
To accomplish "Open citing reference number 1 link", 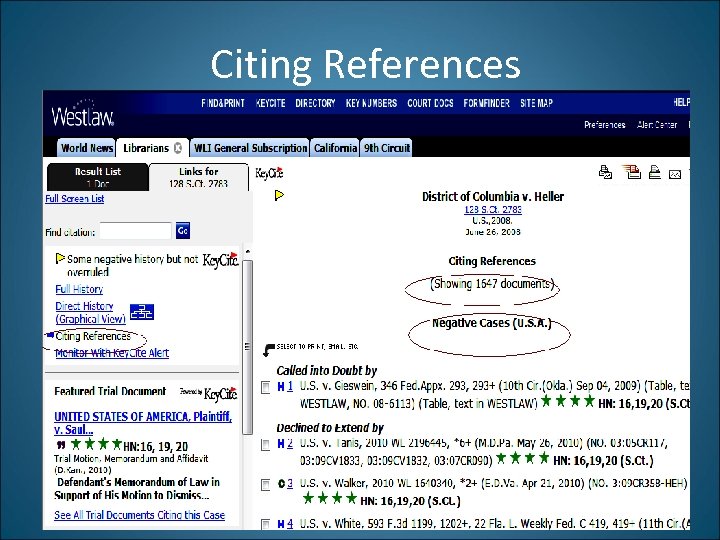I will coord(290,387).
